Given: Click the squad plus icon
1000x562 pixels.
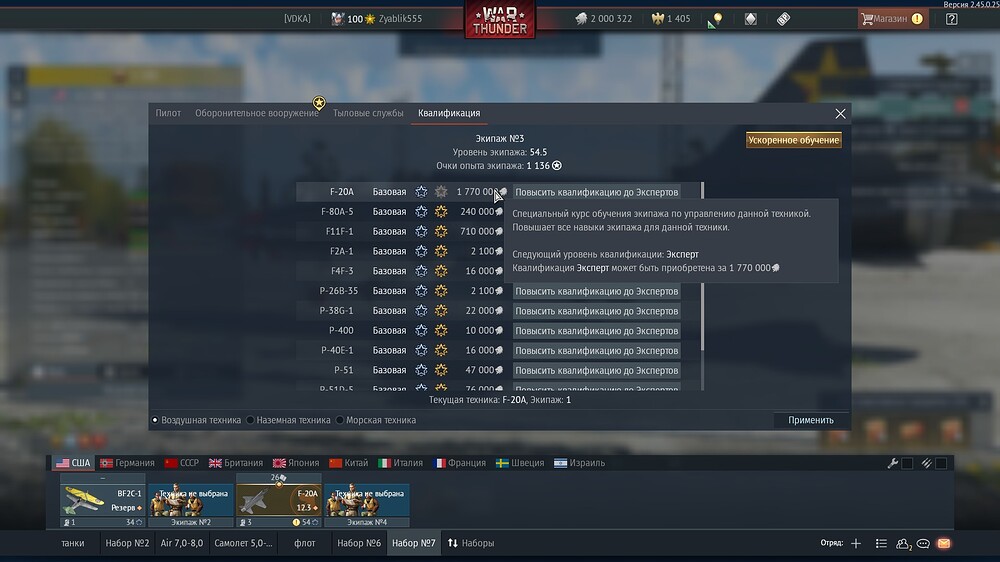Looking at the screenshot, I should tap(856, 544).
